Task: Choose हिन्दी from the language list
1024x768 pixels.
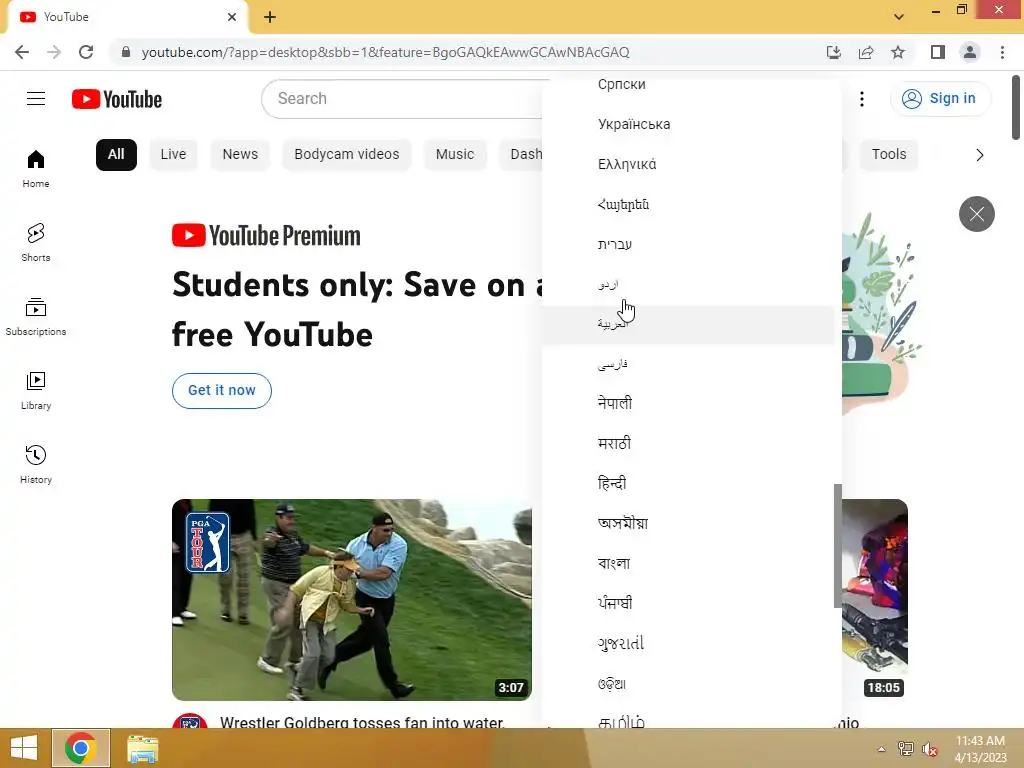Action: [x=688, y=484]
